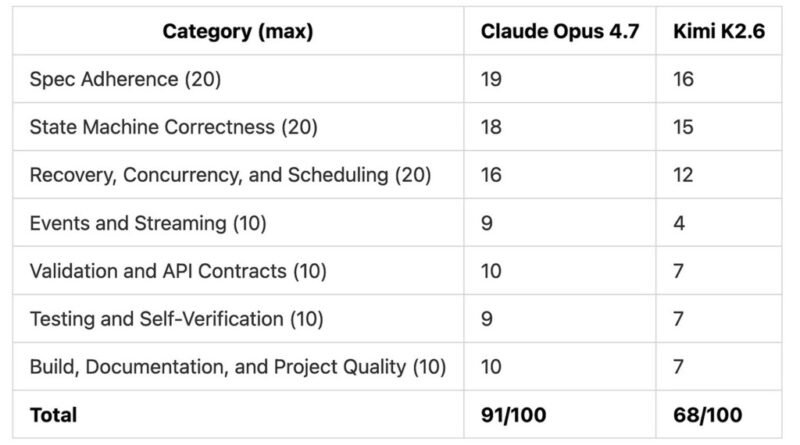The width and height of the screenshot is (800, 445).
Task: Select Claude's Validation and API score 10
Action: point(491,271)
